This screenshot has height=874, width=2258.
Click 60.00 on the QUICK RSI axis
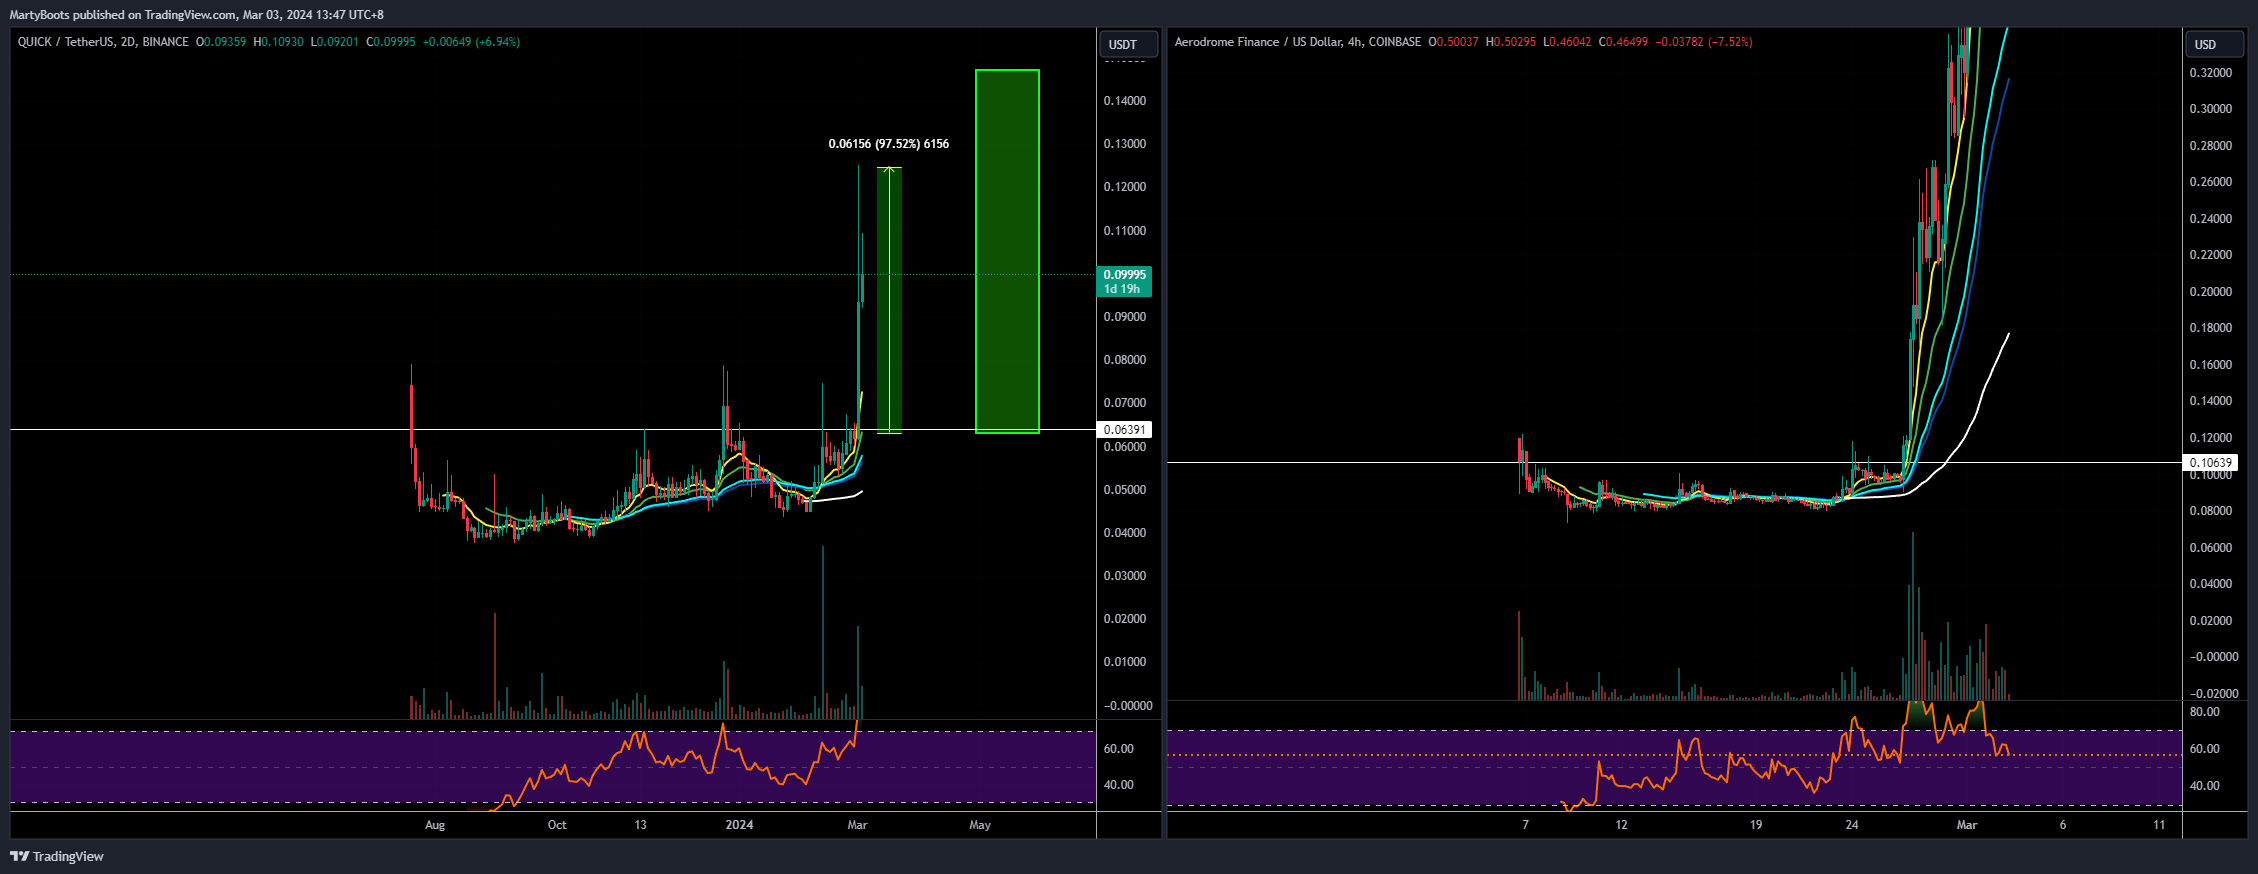click(1119, 749)
